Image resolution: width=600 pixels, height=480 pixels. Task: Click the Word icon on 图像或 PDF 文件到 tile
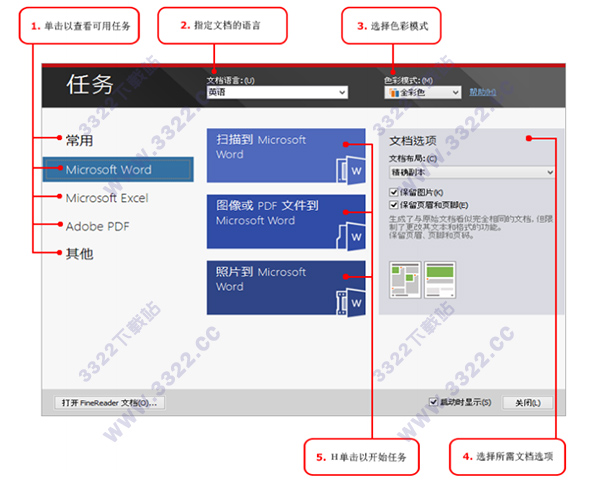[351, 236]
